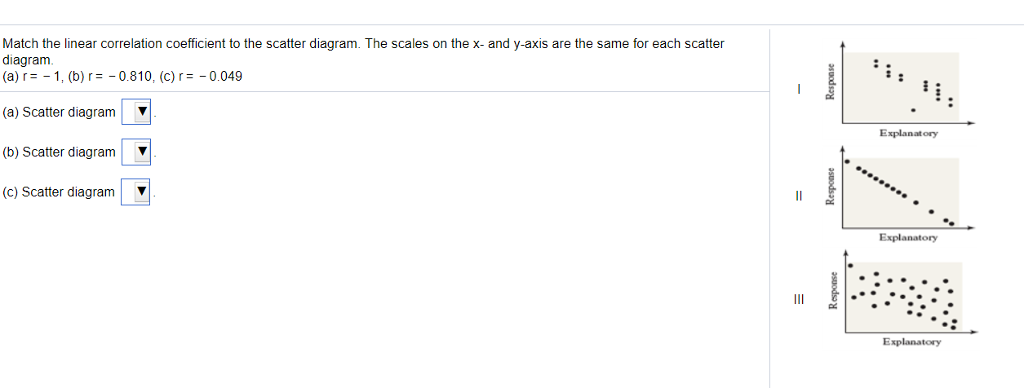
Task: Click the Explanatory axis label under diagram I
Action: [x=908, y=133]
